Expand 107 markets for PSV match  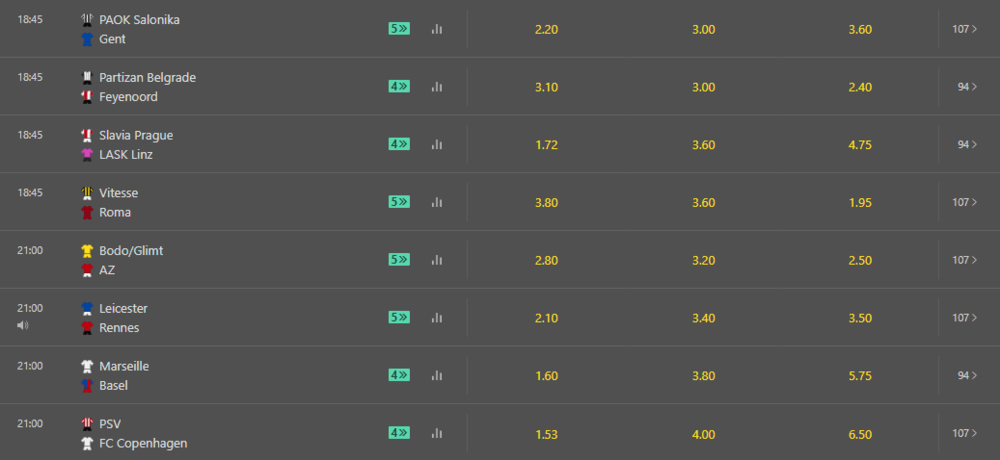(x=964, y=433)
